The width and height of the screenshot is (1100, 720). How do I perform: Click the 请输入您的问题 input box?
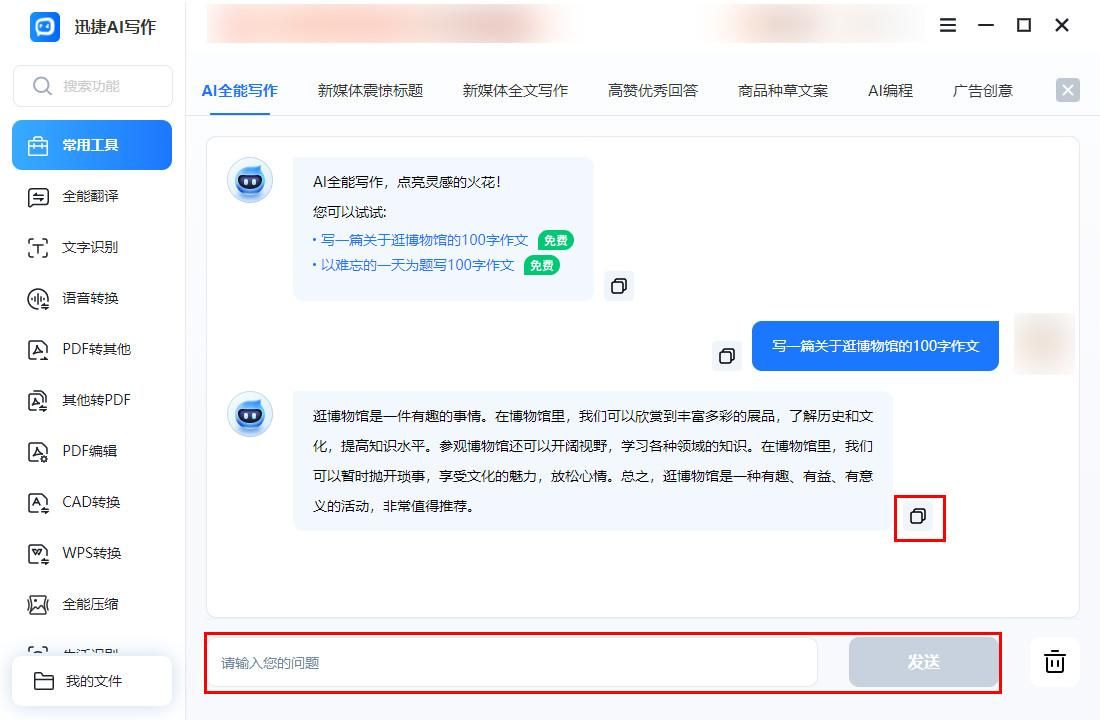514,662
